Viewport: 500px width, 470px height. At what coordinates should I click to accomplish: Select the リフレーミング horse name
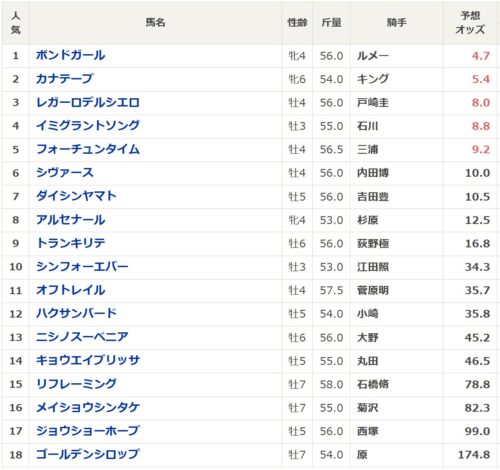pos(76,384)
